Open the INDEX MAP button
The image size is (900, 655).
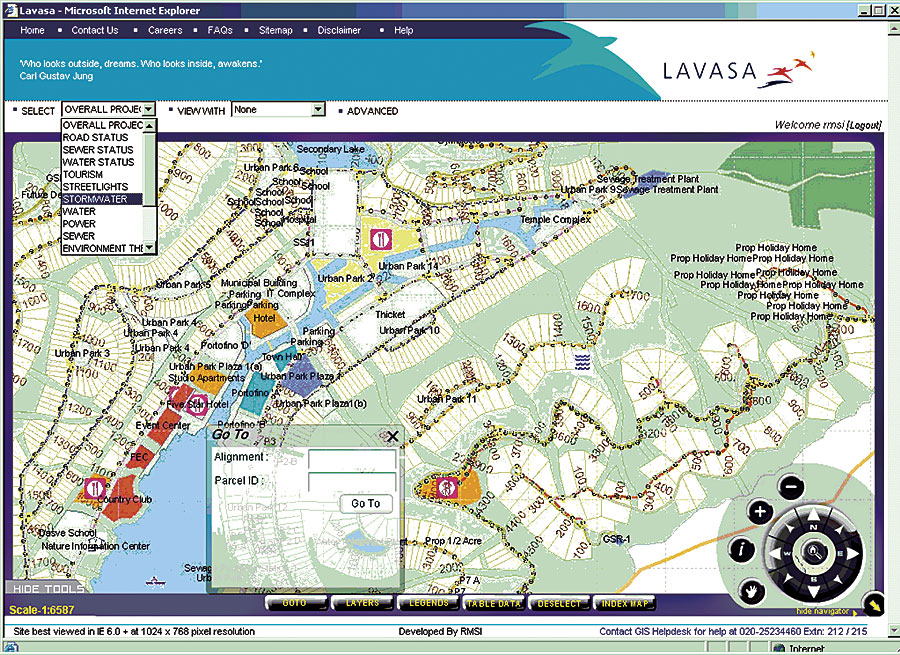click(625, 603)
